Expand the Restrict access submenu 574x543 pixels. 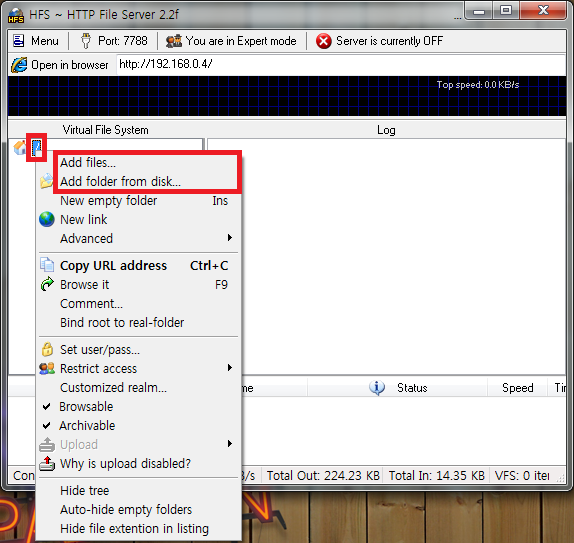[139, 369]
